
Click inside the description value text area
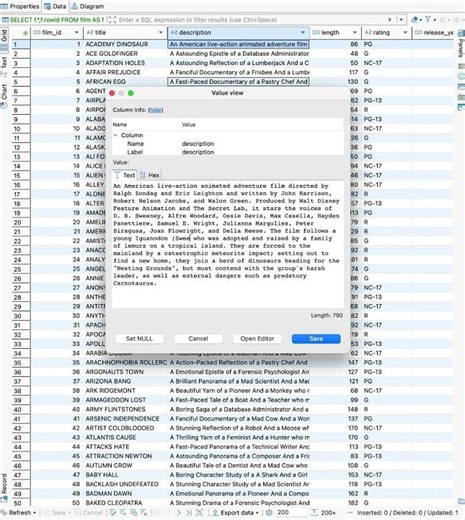(x=228, y=244)
